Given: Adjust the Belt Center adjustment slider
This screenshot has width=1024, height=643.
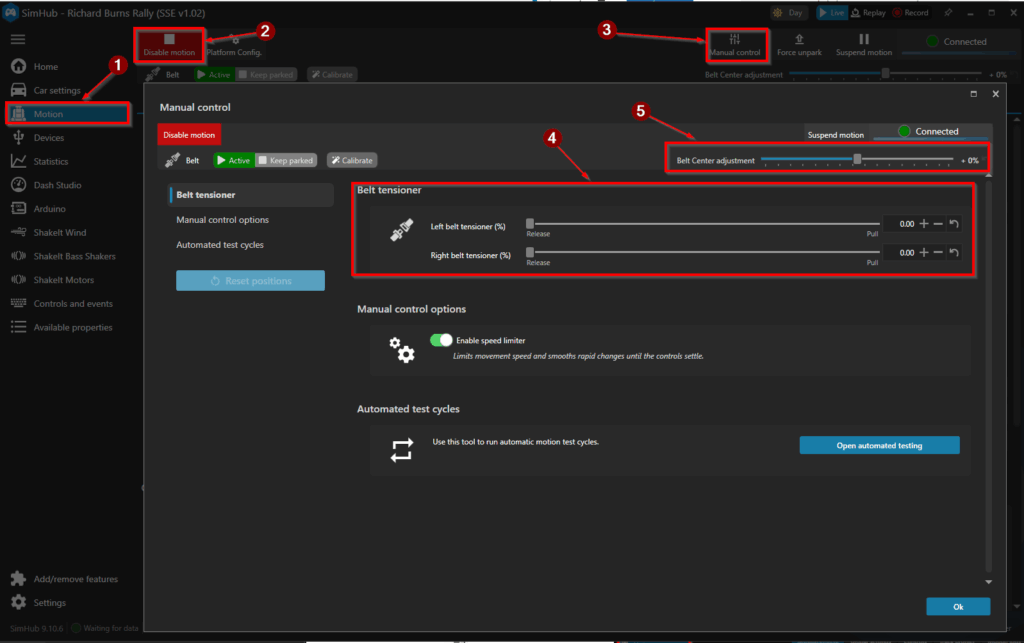Looking at the screenshot, I should pos(857,159).
